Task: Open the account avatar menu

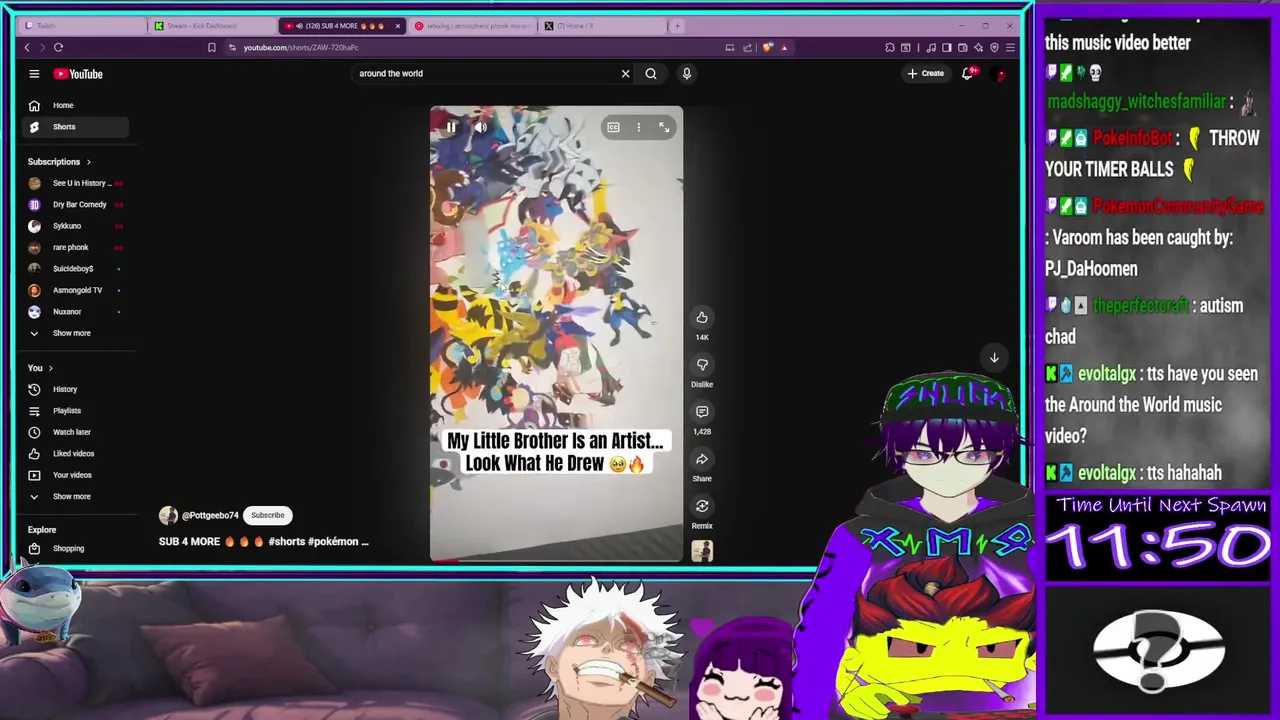Action: (x=1000, y=73)
